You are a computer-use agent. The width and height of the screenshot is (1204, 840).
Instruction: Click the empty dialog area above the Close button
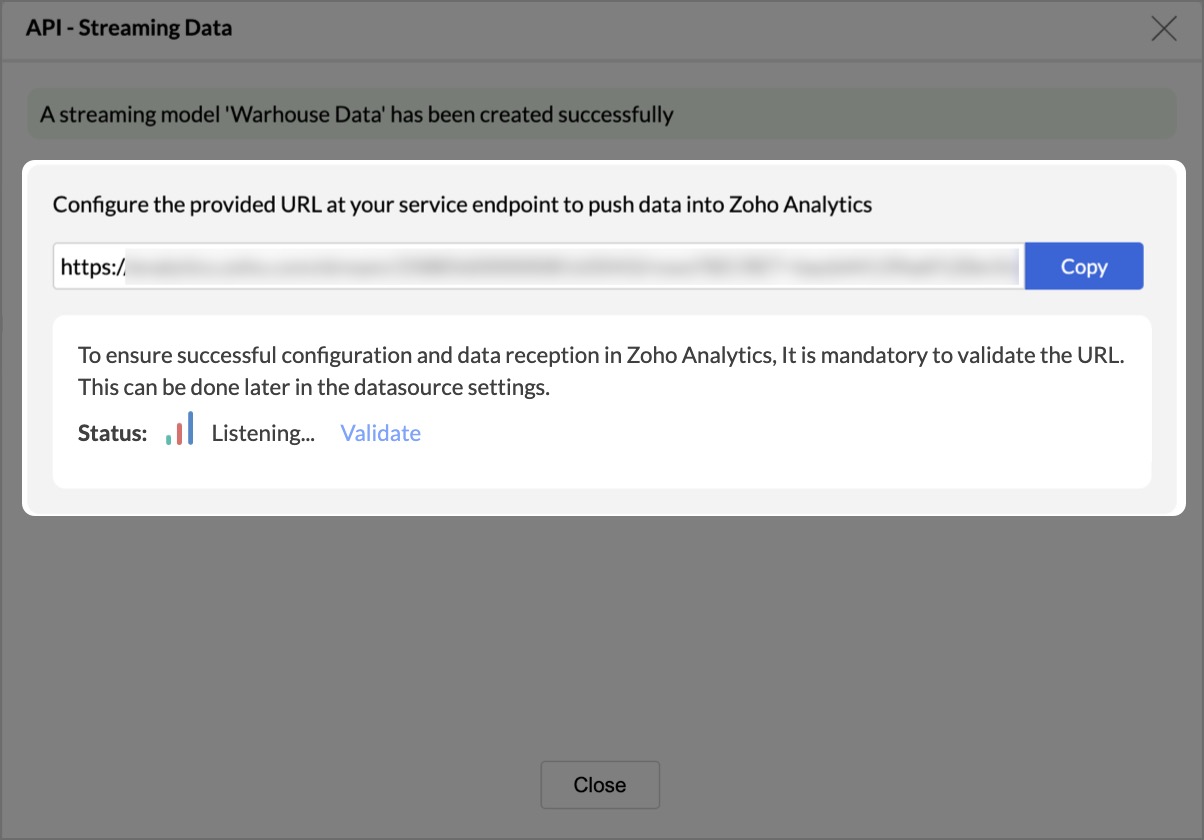[600, 650]
